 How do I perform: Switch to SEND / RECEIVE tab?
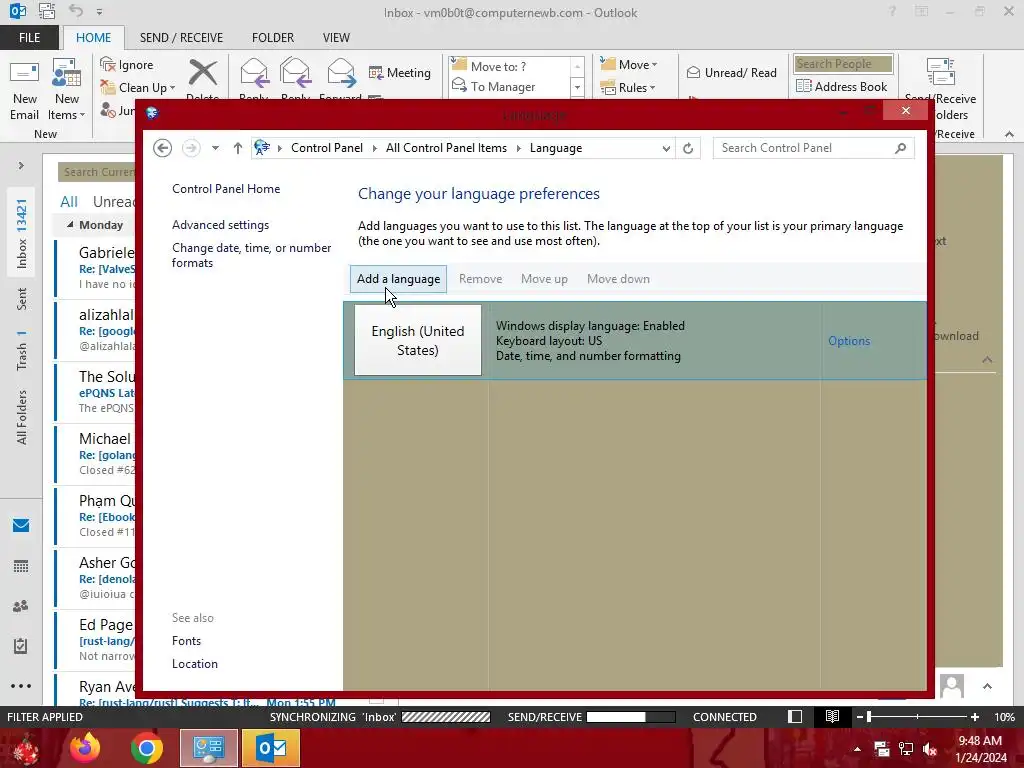click(x=181, y=38)
